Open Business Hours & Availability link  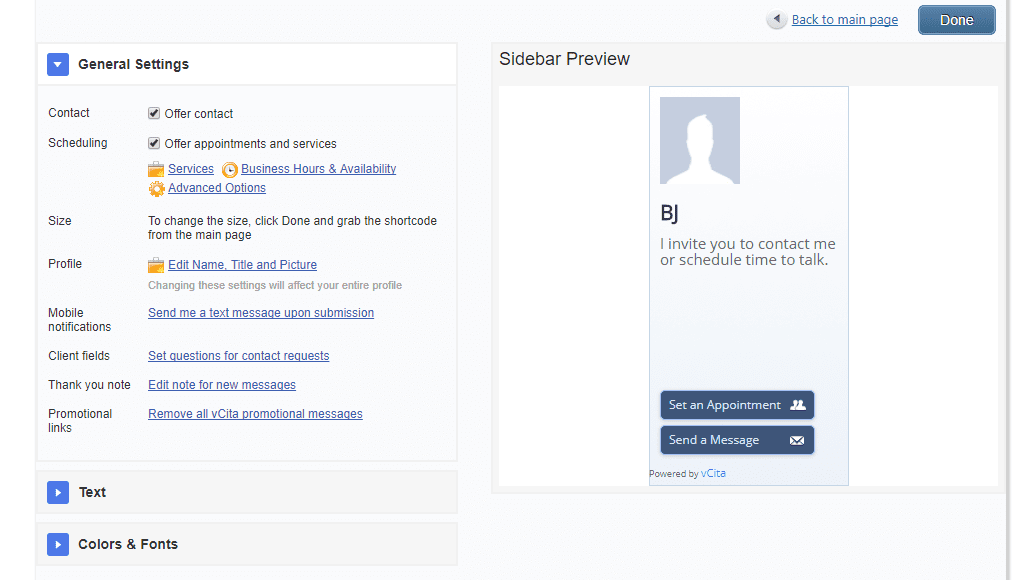318,169
